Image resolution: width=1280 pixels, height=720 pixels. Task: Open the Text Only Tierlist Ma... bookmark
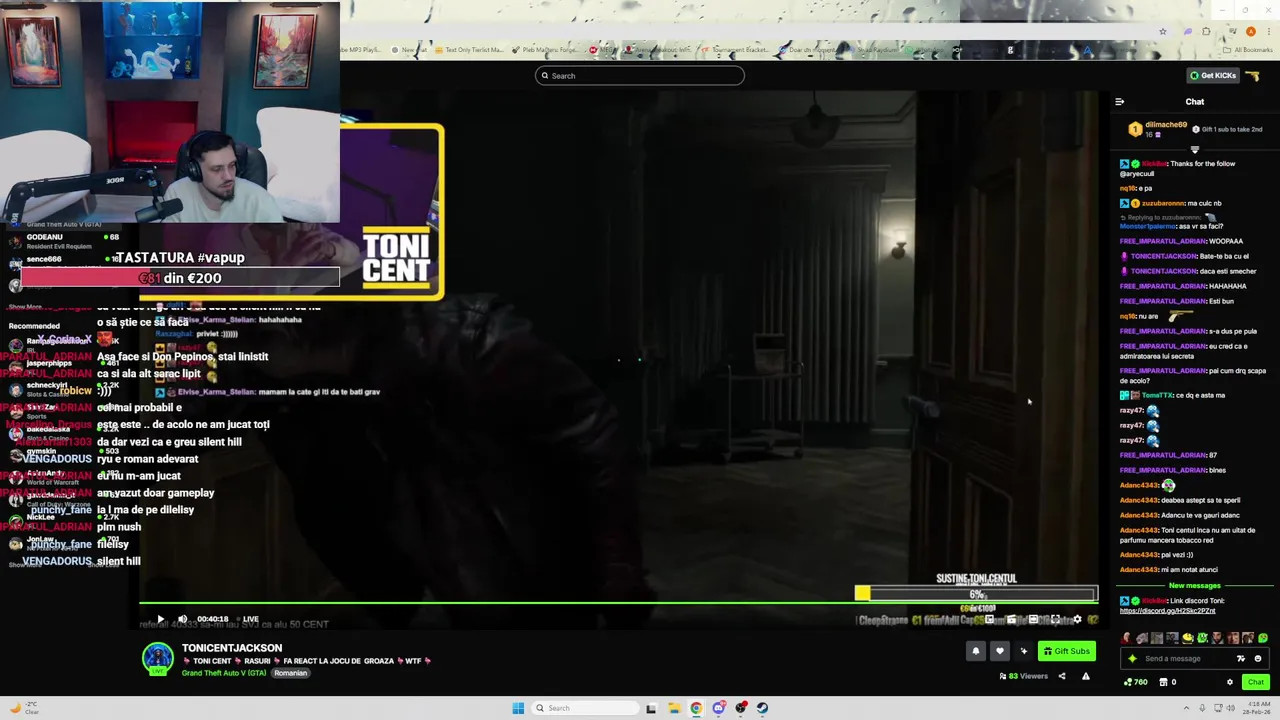(x=471, y=50)
